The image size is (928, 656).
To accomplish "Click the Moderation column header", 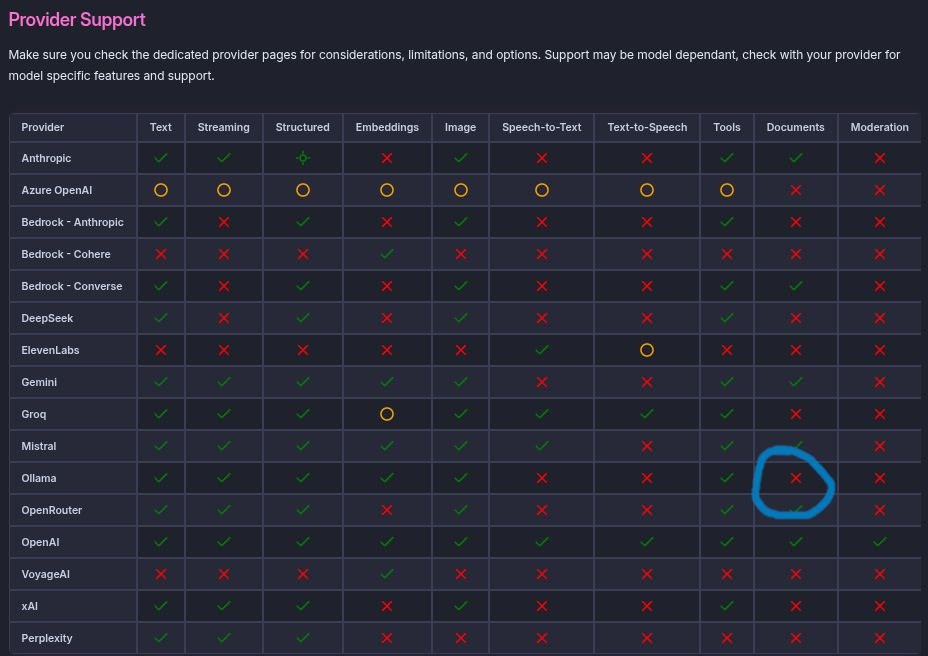I will tap(879, 127).
